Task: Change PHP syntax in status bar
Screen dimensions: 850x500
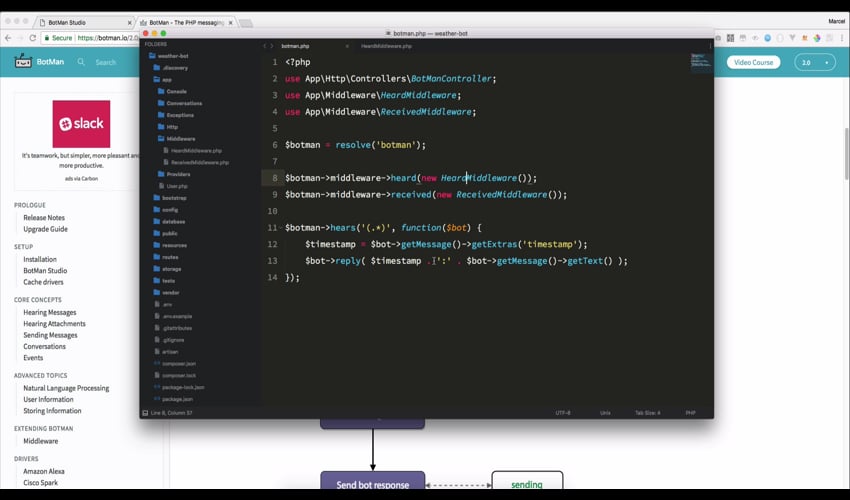Action: coord(690,413)
